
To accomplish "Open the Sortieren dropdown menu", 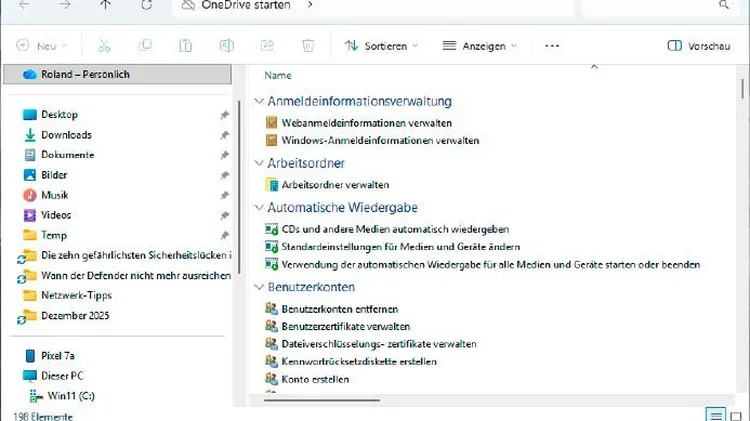I will (381, 46).
